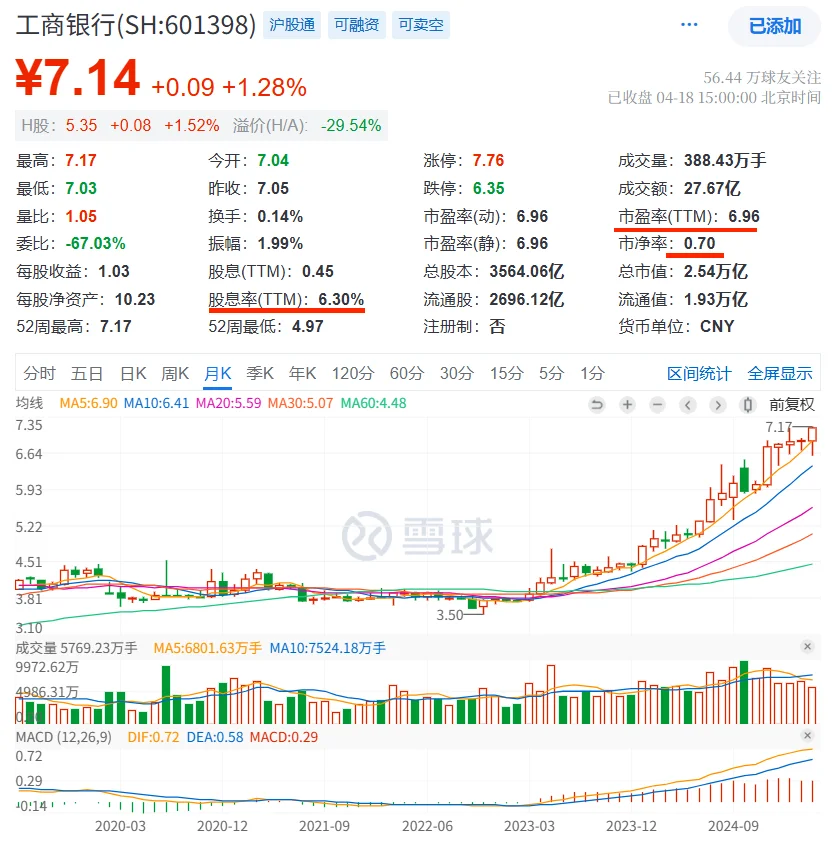Click the 3.50 low price chart marker

pos(449,615)
